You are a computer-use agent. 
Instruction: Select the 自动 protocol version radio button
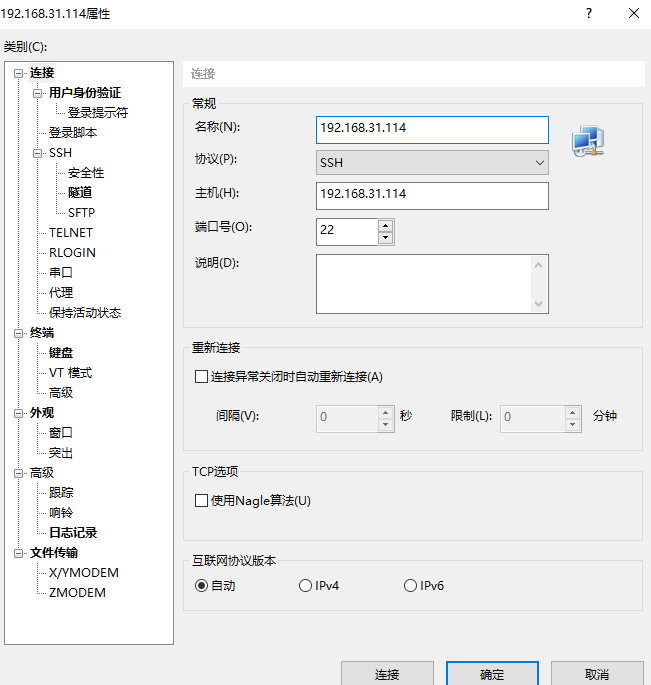(201, 585)
